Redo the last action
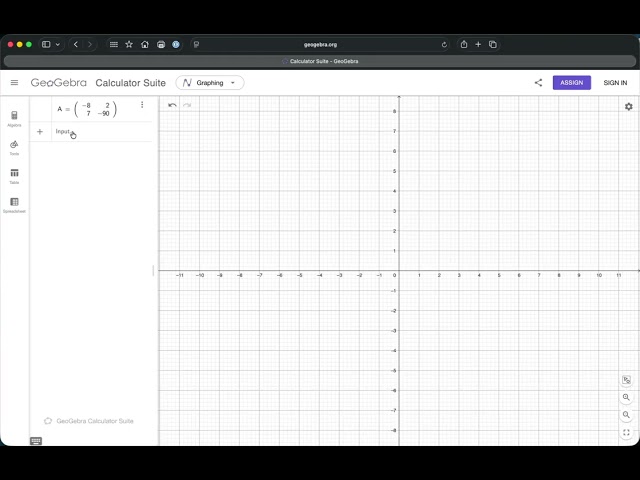Image resolution: width=640 pixels, height=480 pixels. click(x=187, y=105)
